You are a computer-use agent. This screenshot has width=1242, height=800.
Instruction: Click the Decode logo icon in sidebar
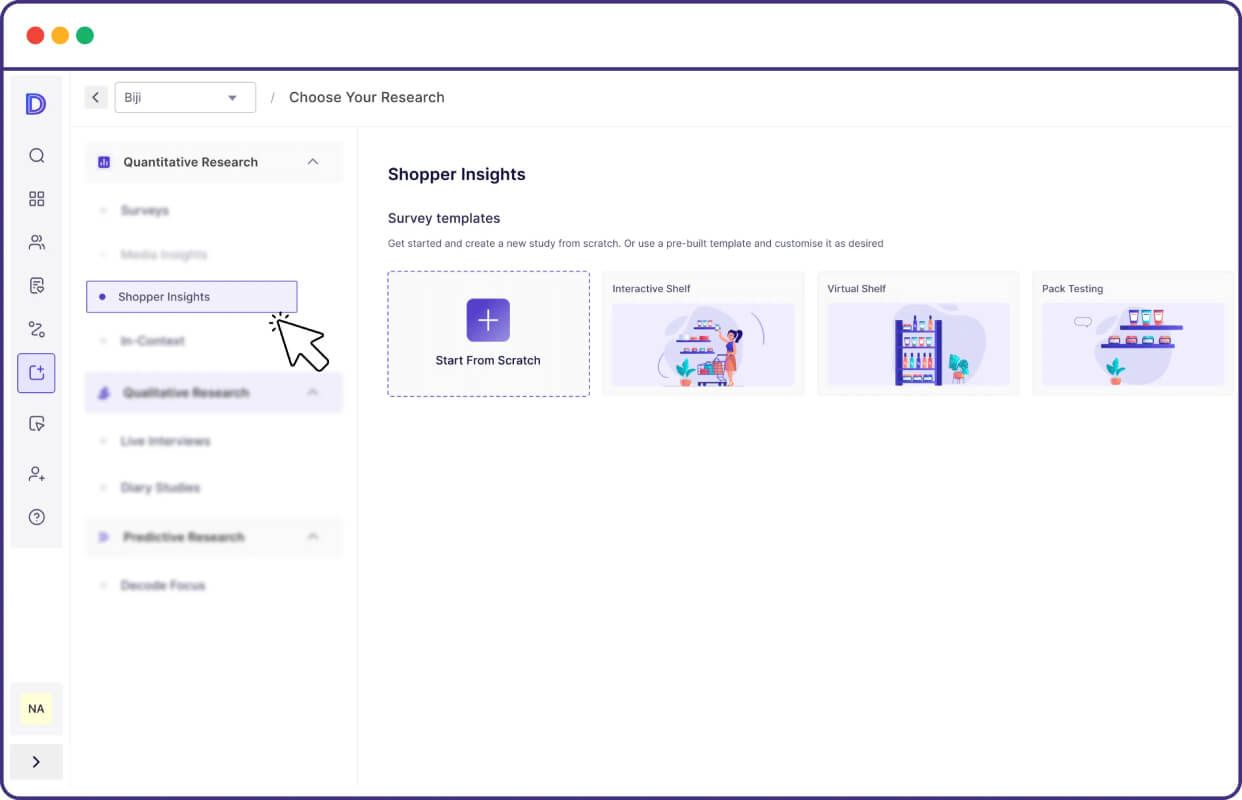pyautogui.click(x=36, y=103)
